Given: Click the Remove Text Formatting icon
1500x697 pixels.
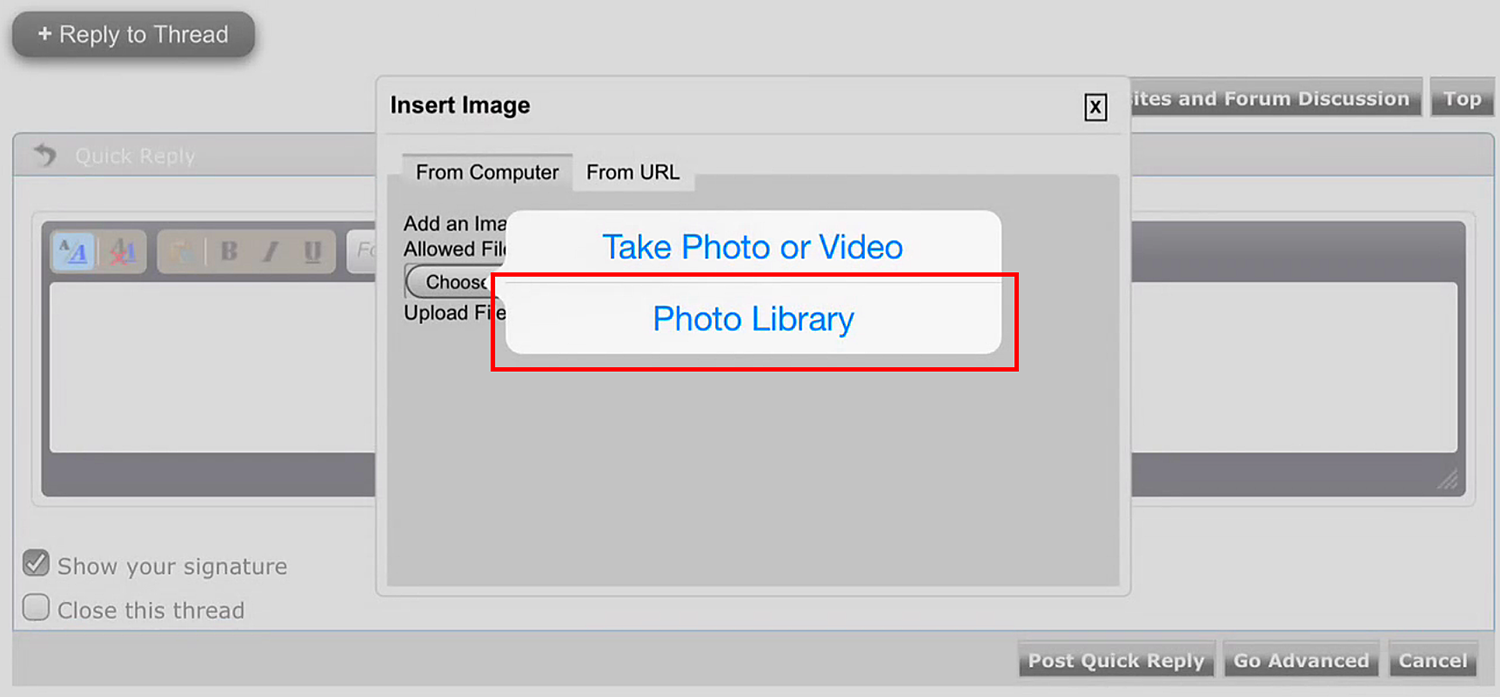Looking at the screenshot, I should pyautogui.click(x=123, y=251).
